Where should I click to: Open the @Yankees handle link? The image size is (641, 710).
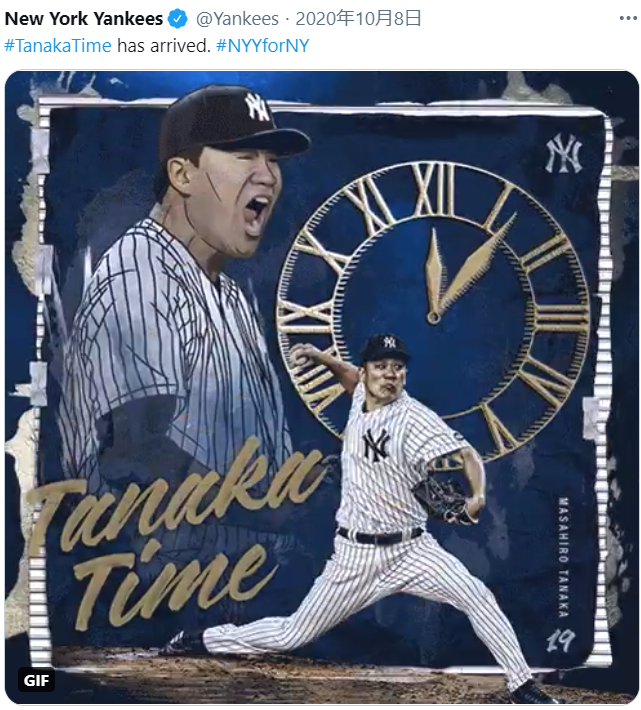(237, 19)
